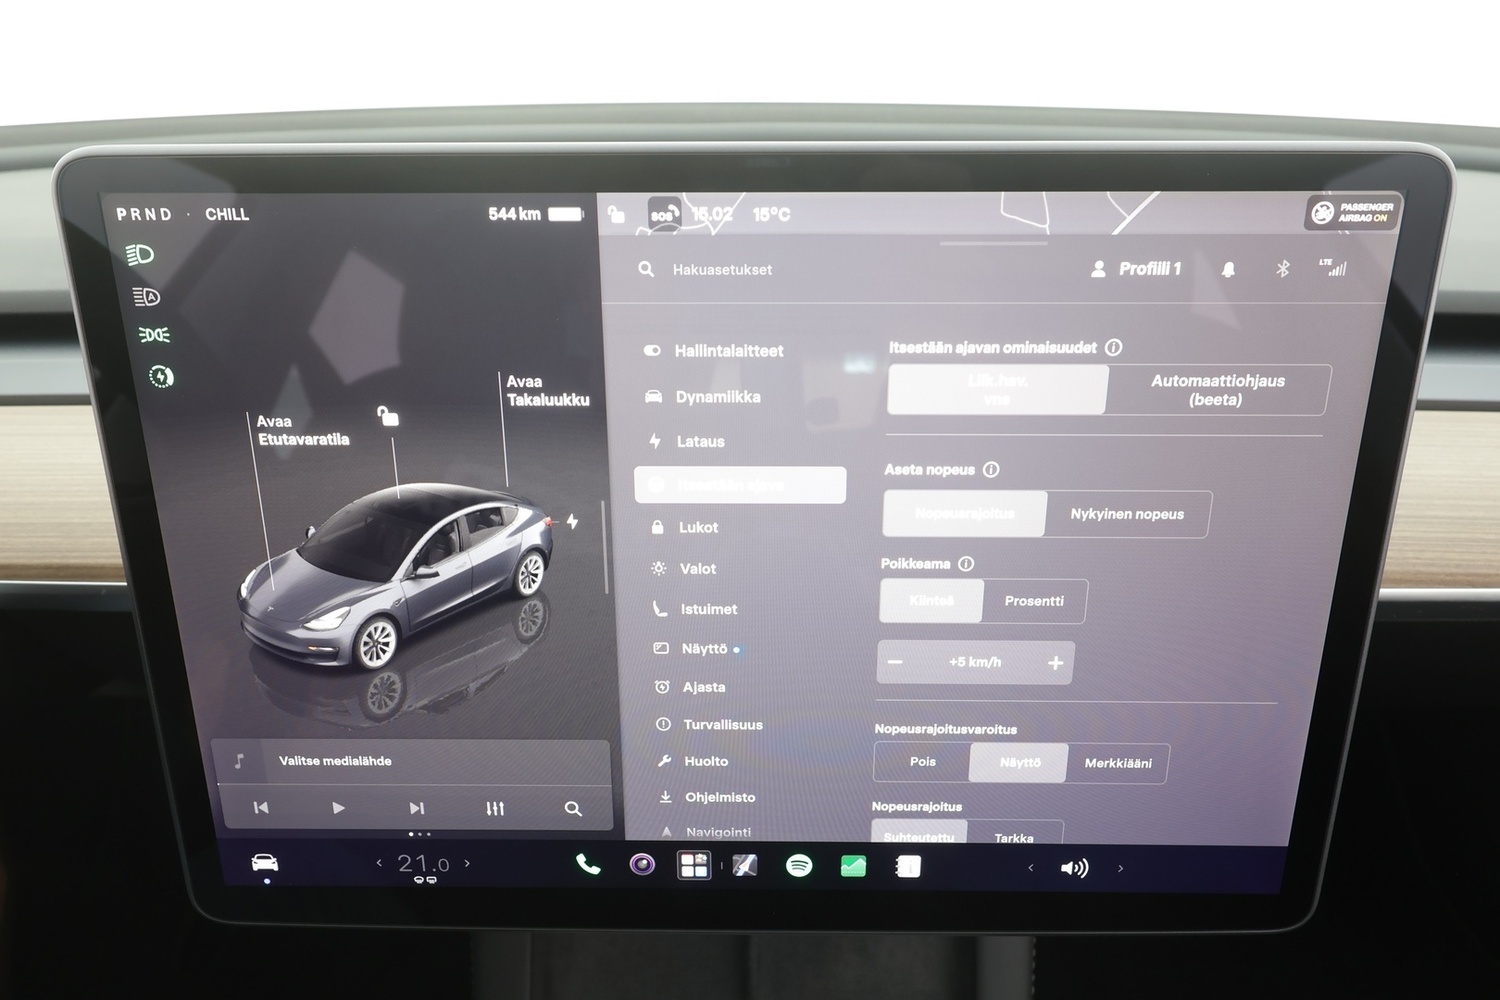Tap the charge port lightning bolt icon
The width and height of the screenshot is (1500, 1000).
coord(572,521)
